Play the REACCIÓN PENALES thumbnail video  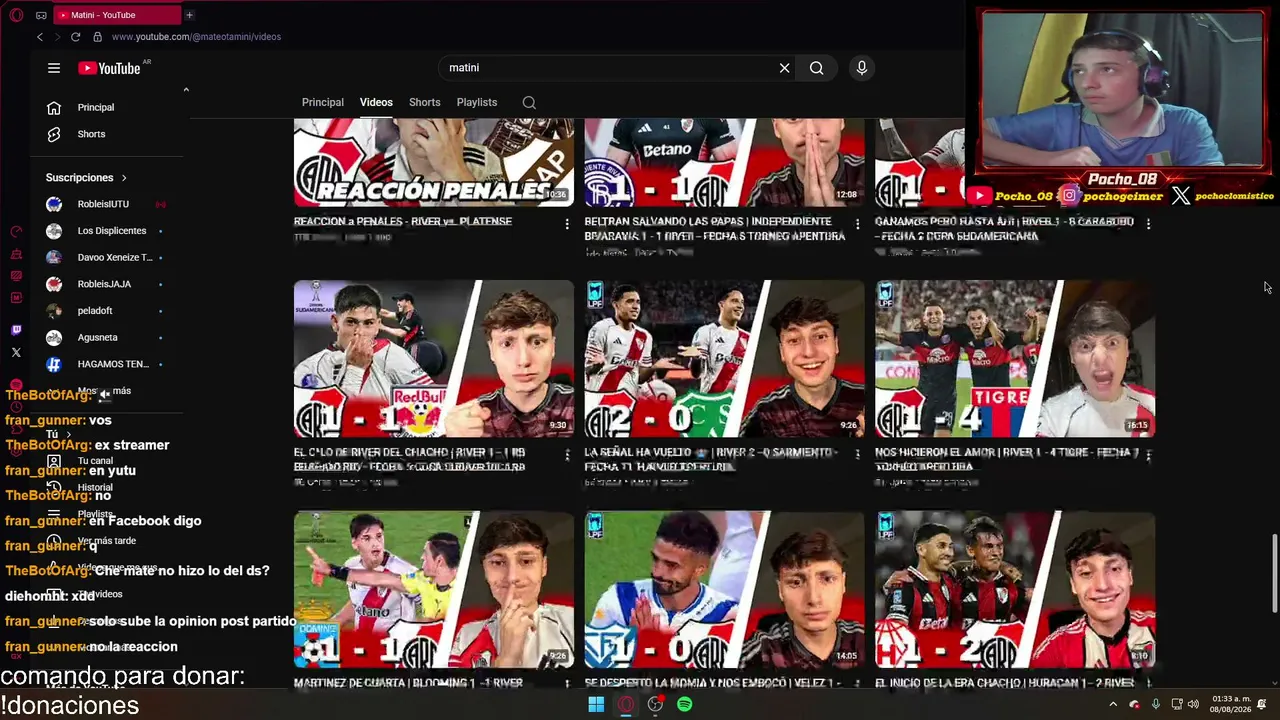(434, 162)
